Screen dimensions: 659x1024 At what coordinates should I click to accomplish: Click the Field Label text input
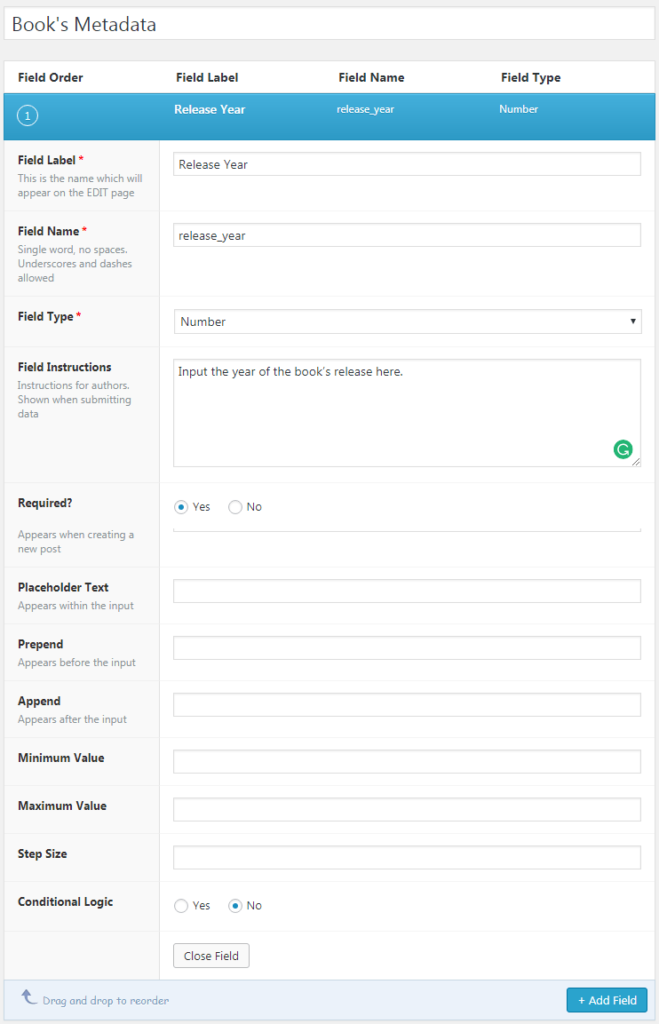407,164
